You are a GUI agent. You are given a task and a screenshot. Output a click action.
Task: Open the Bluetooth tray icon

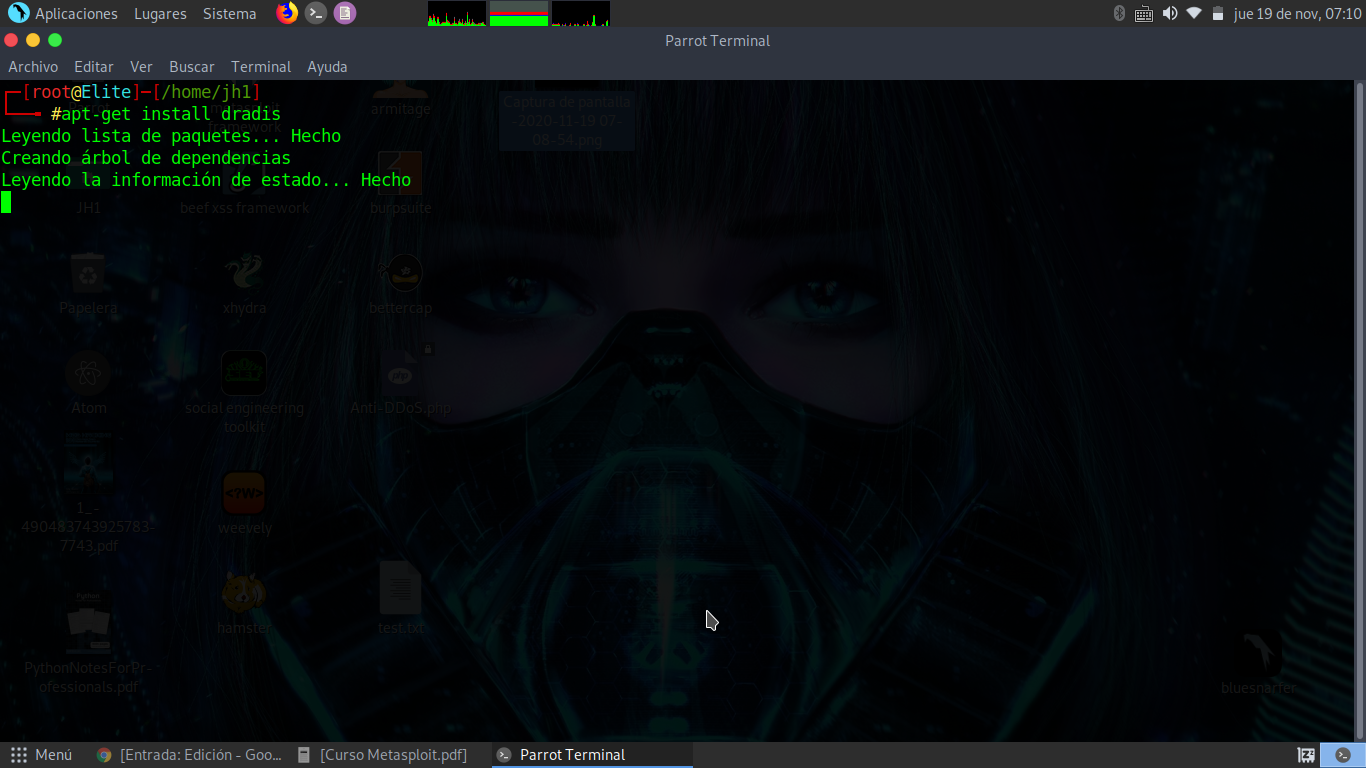click(1119, 14)
